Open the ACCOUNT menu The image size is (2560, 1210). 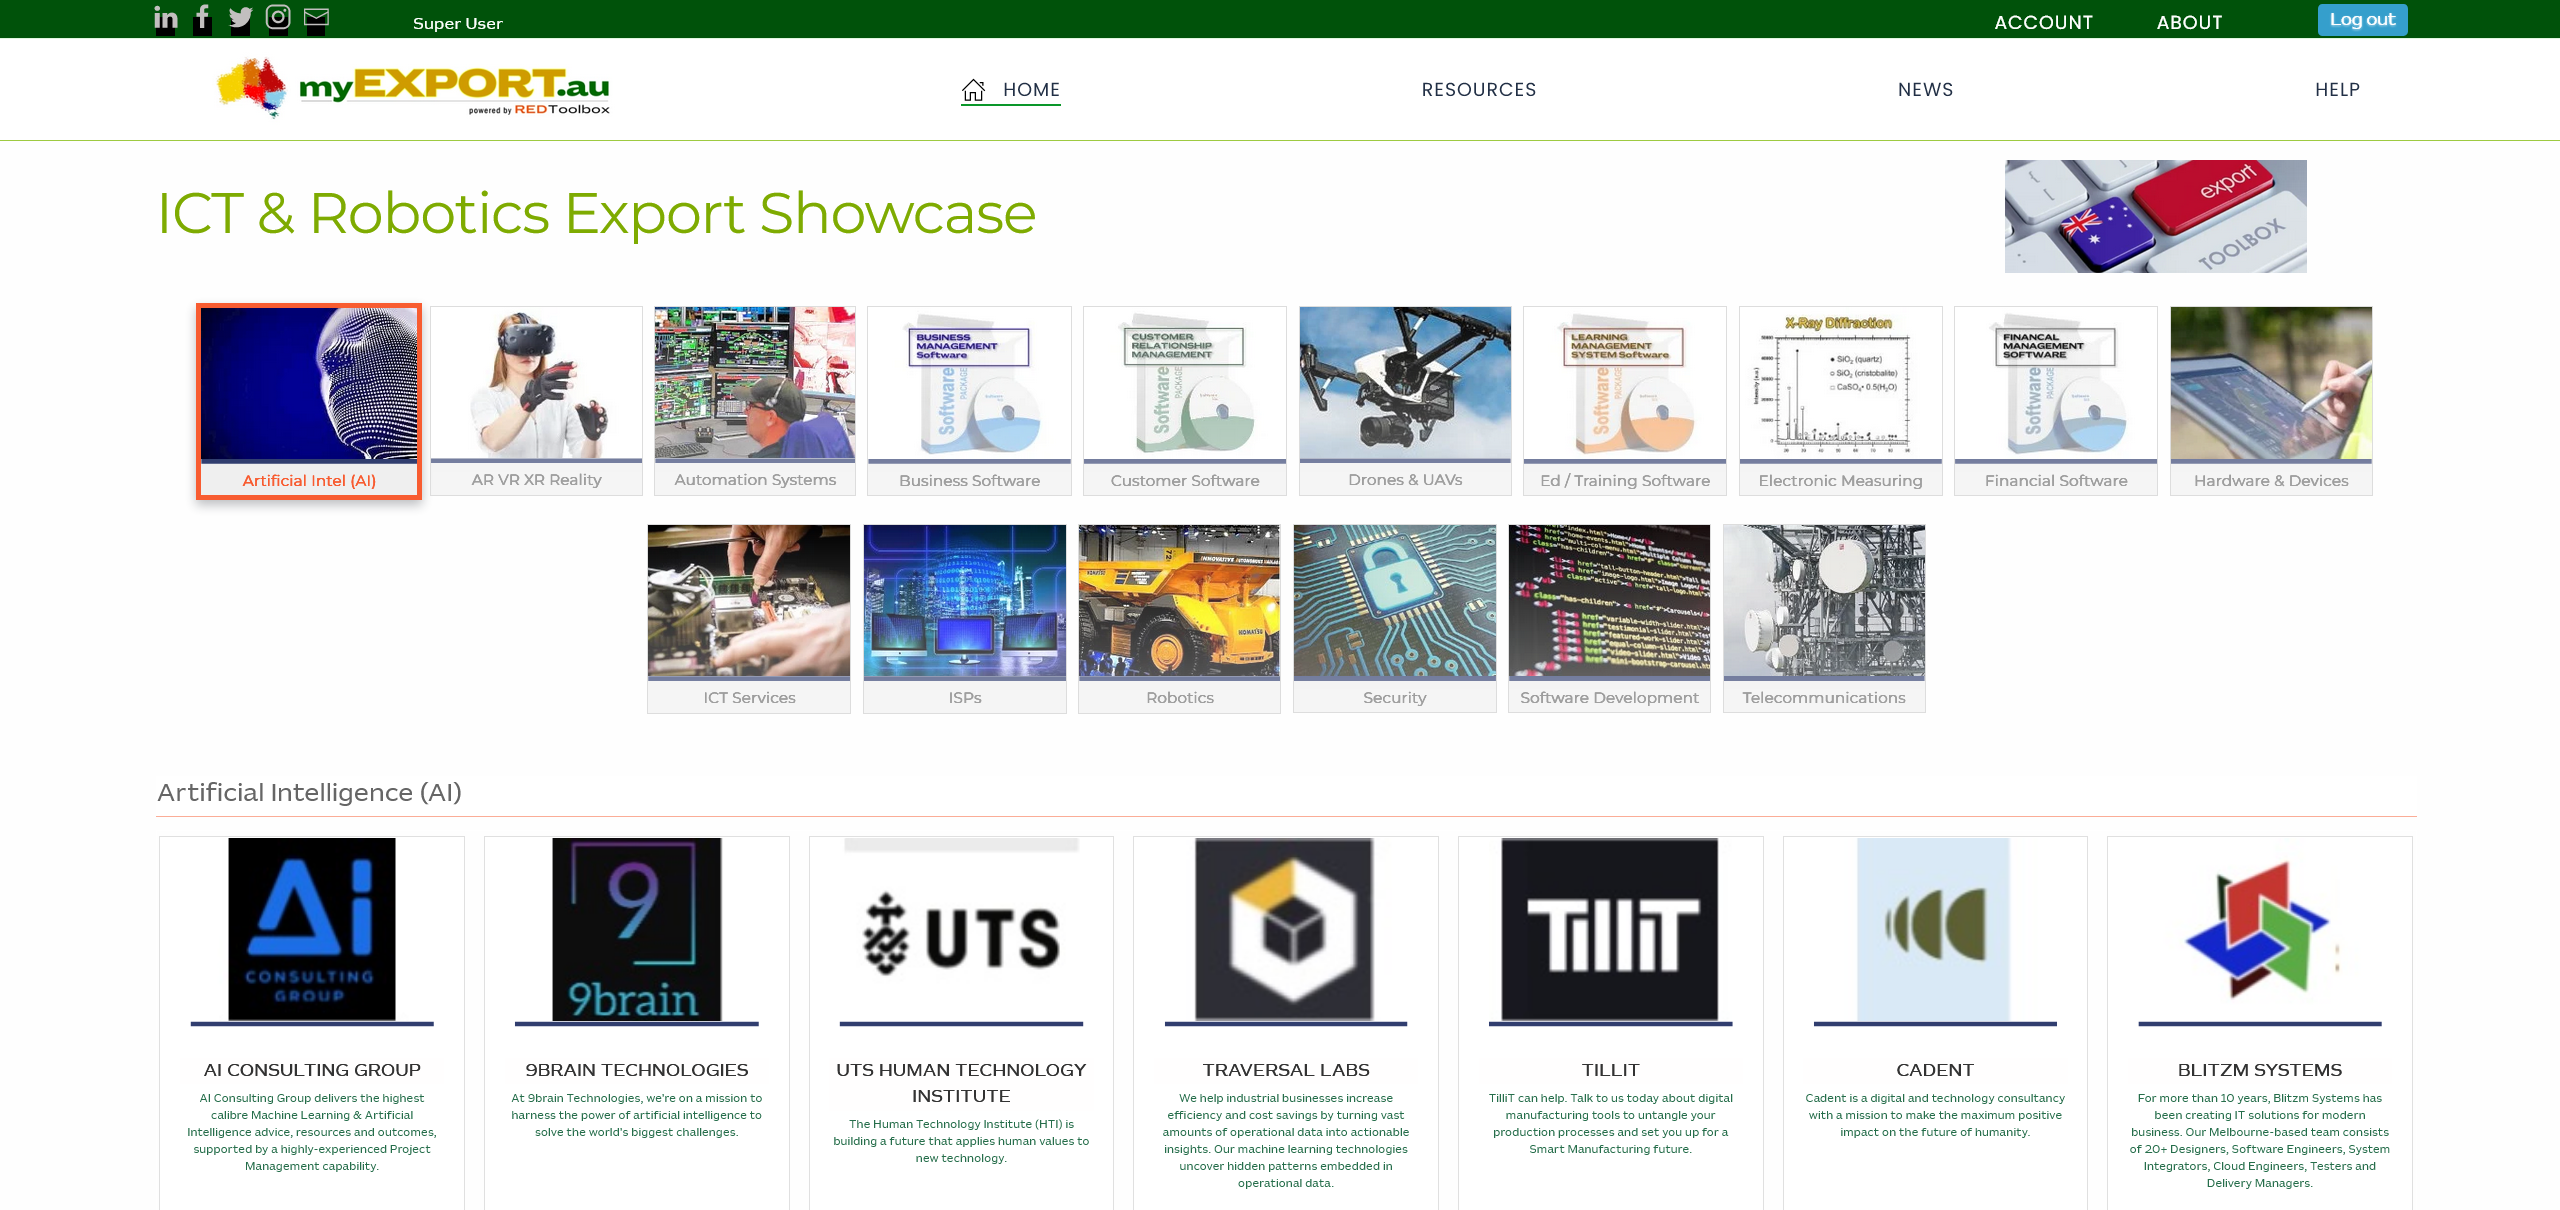pyautogui.click(x=2043, y=22)
